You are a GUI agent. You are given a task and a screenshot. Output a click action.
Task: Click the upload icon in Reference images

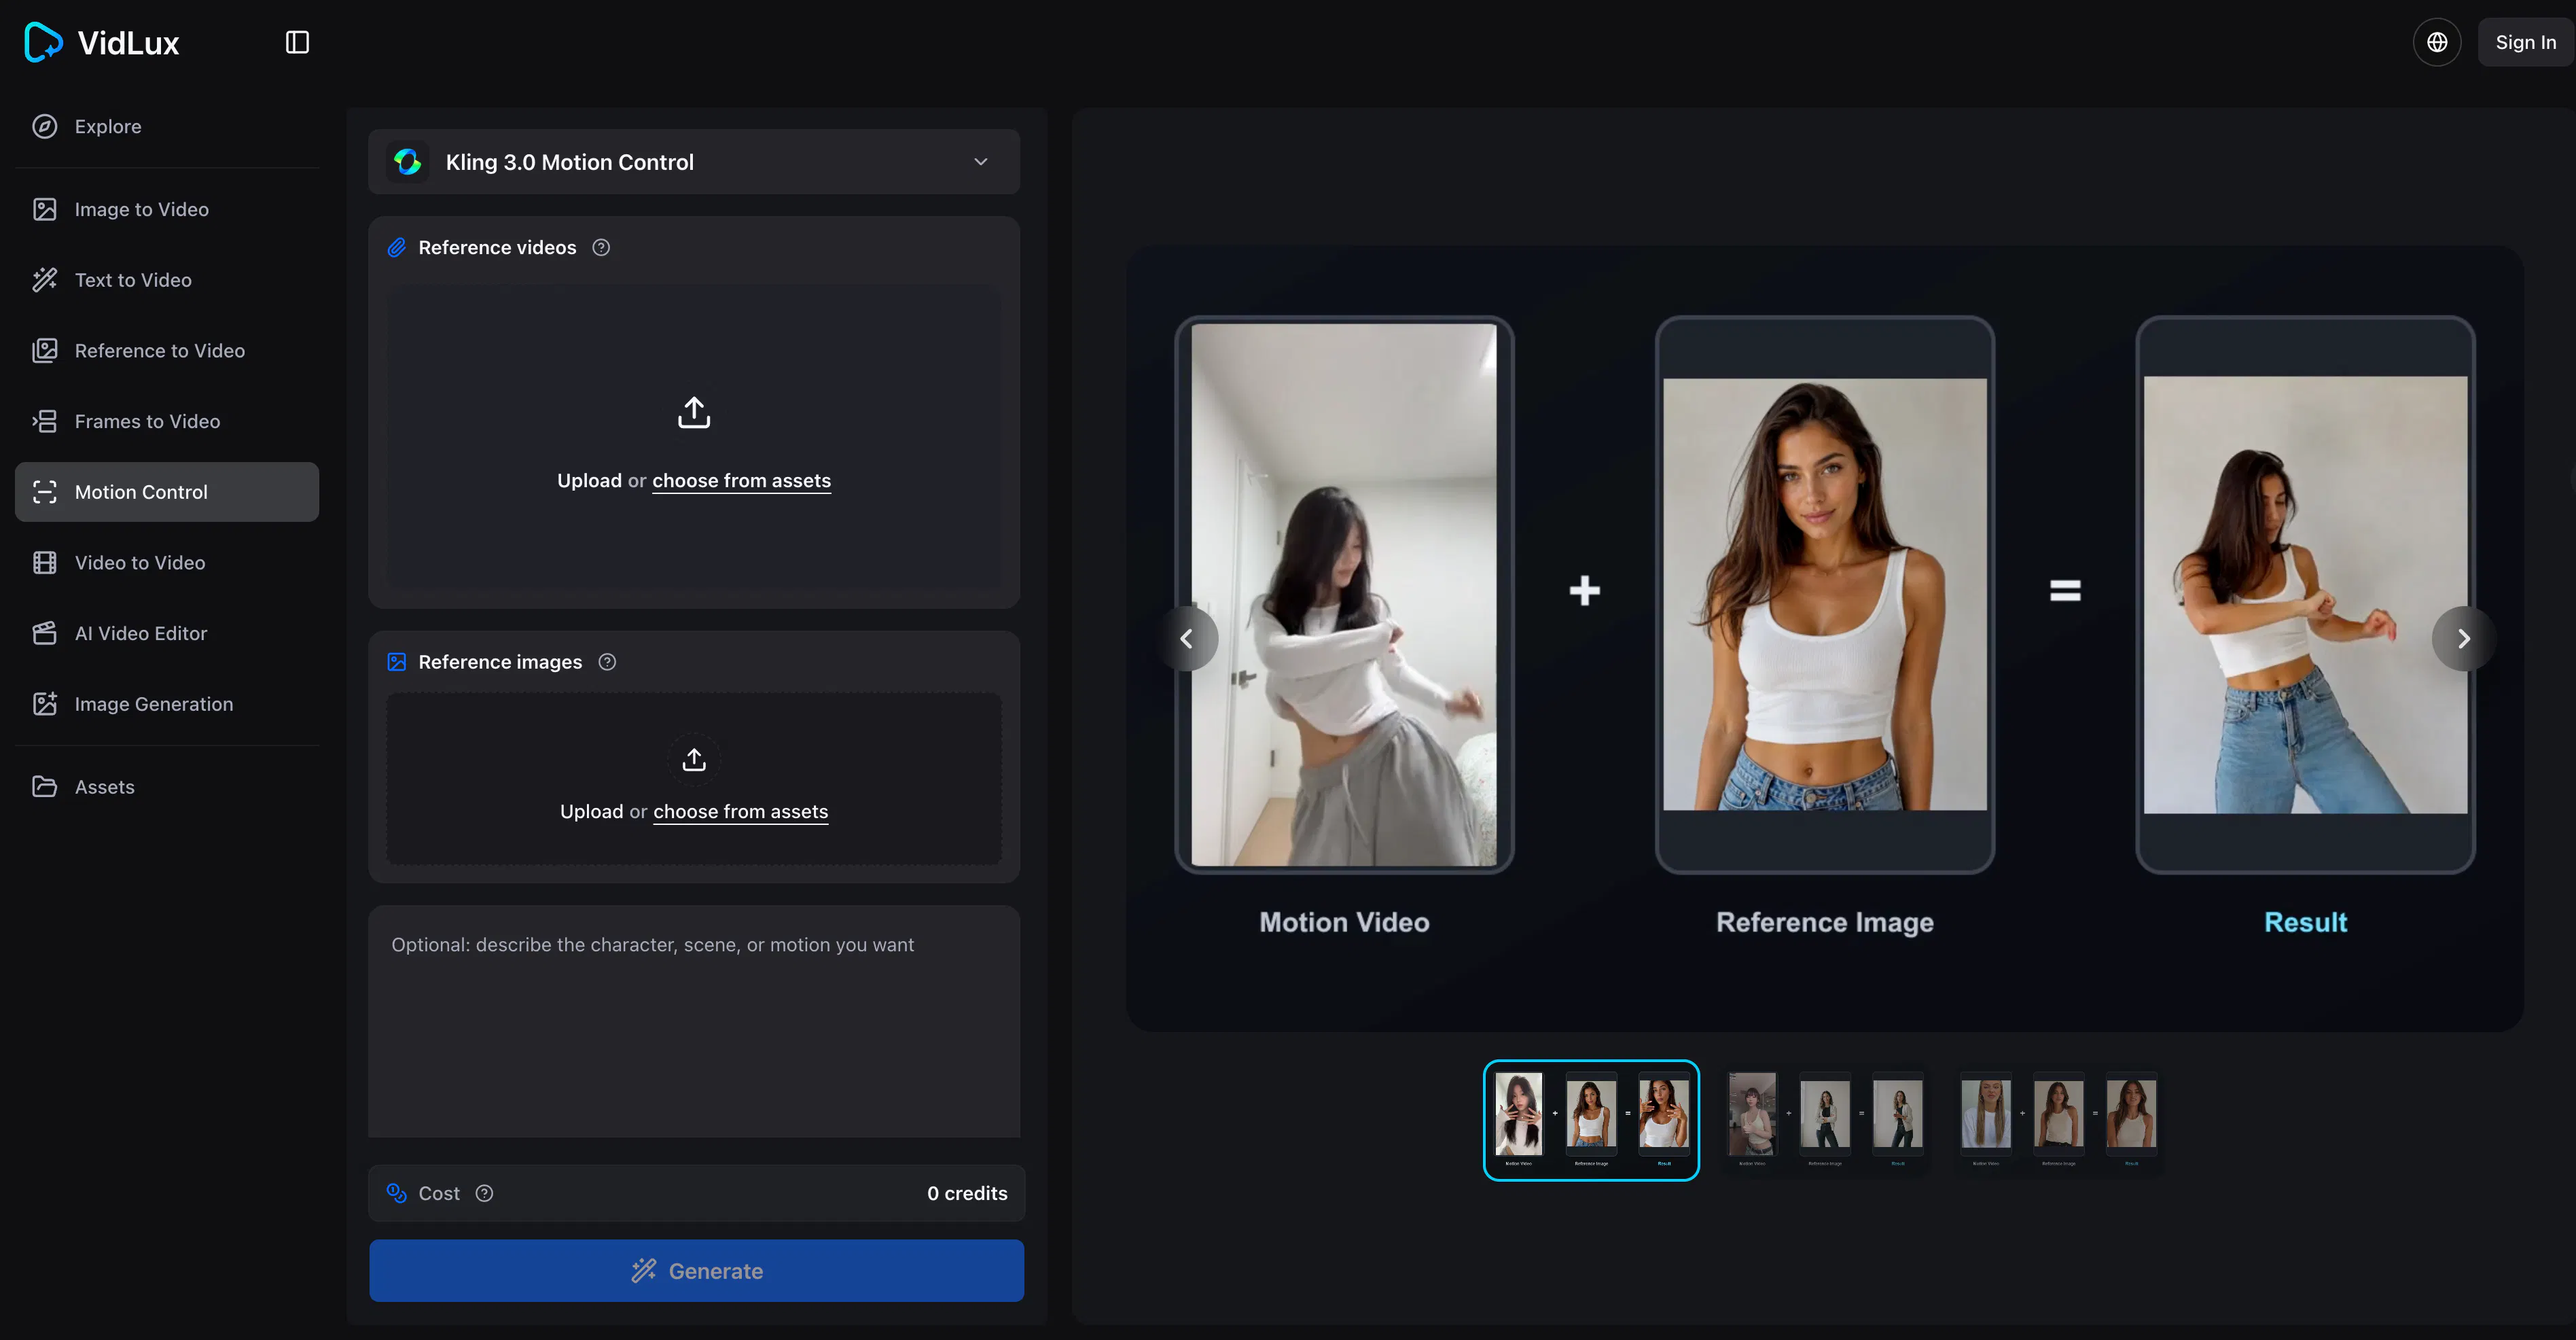(x=694, y=760)
